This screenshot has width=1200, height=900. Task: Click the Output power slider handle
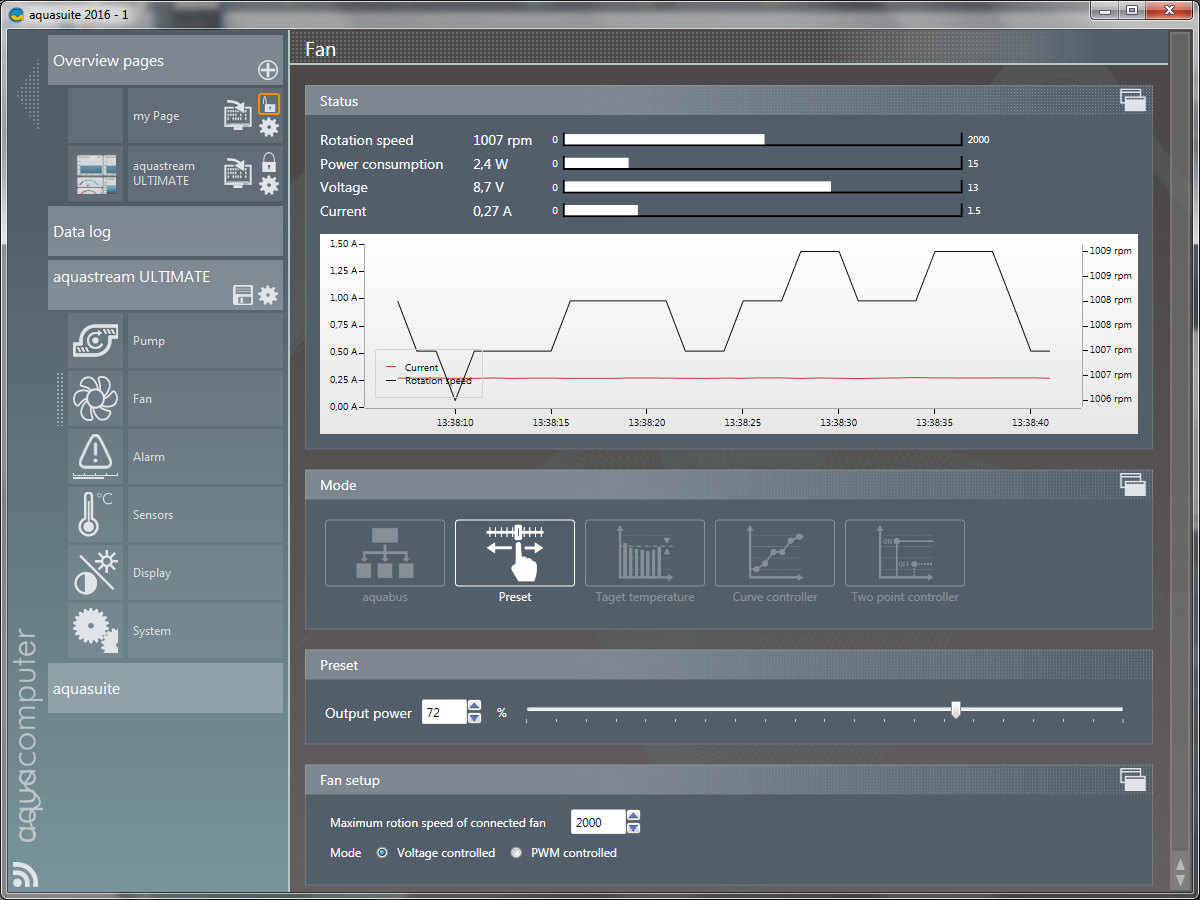pos(956,710)
